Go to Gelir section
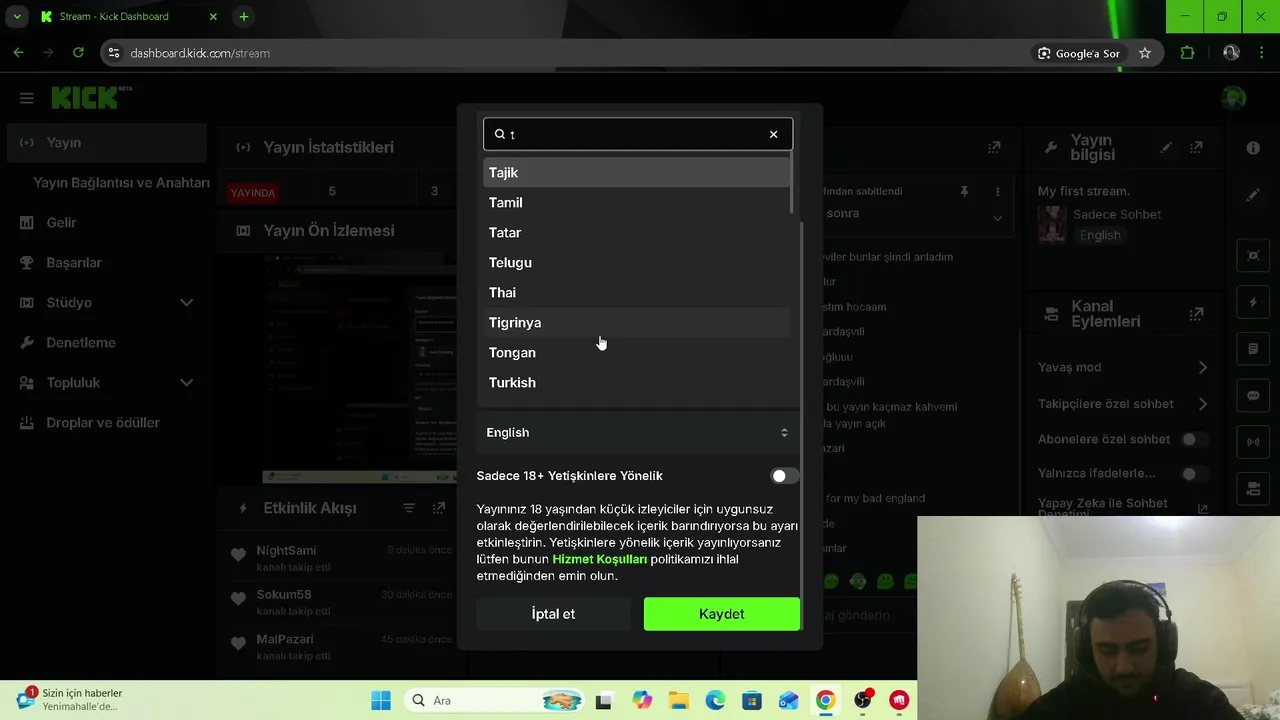Screen dimensions: 1280x720 106,223
